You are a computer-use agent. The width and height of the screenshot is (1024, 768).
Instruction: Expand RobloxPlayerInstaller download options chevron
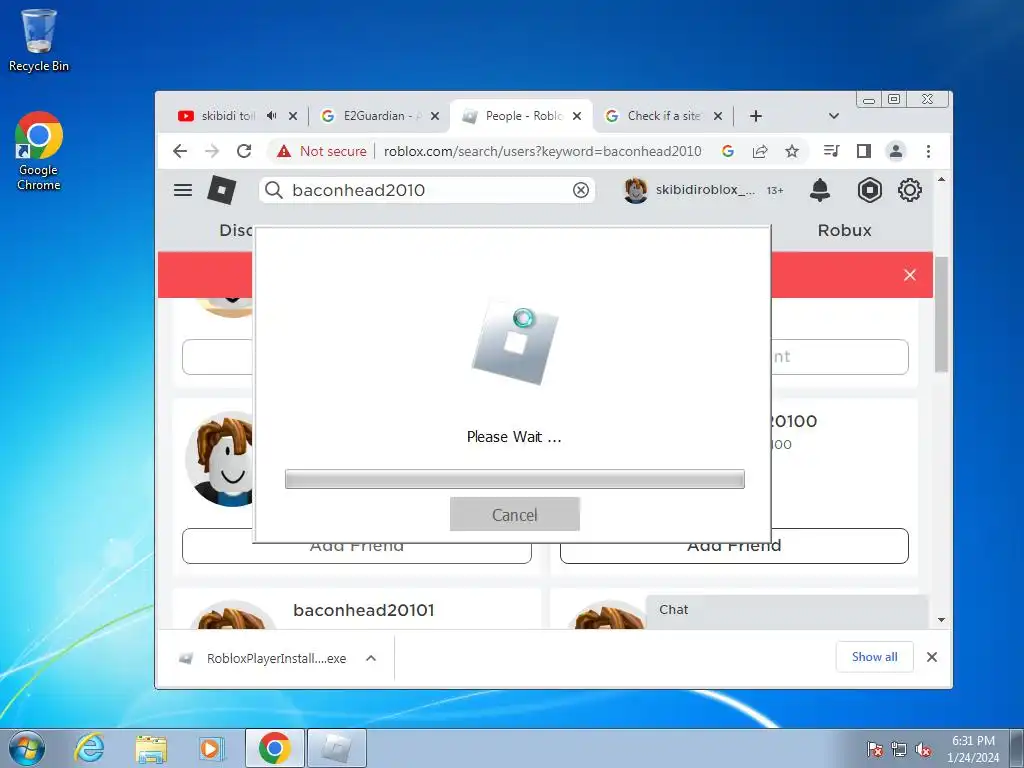point(371,658)
